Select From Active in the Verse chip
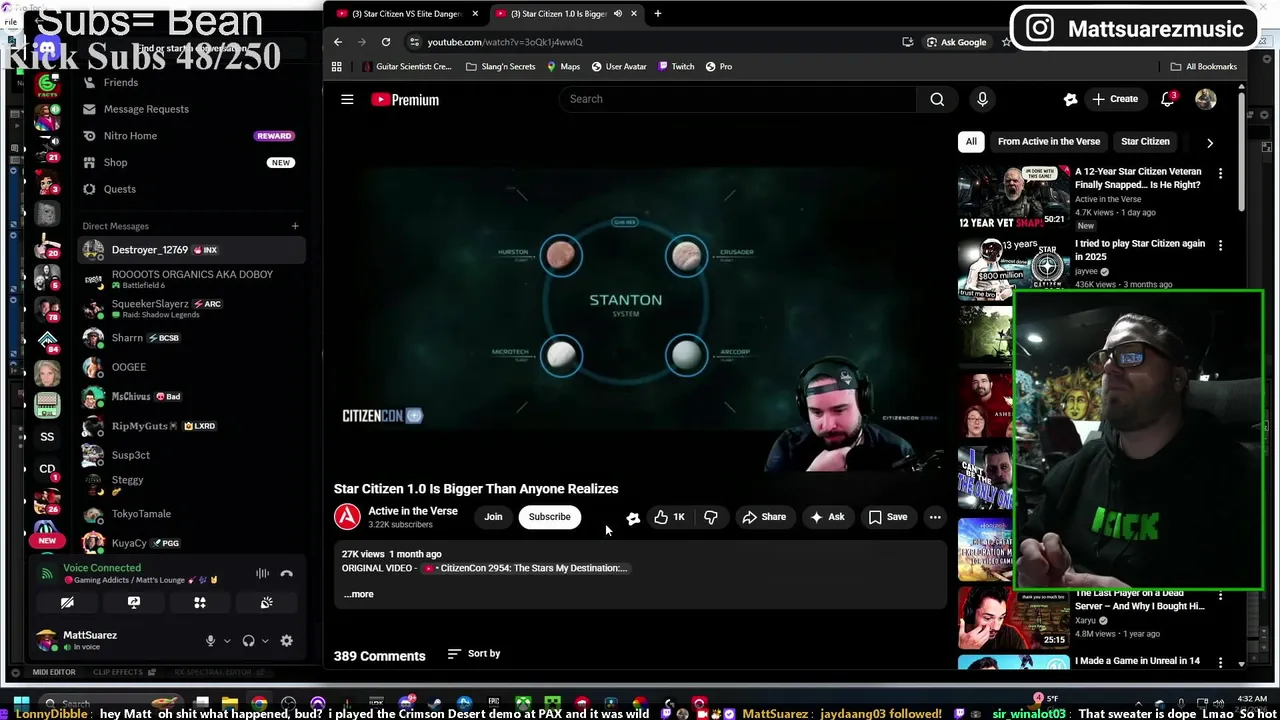Screen dimensions: 1280x720 click(1048, 142)
